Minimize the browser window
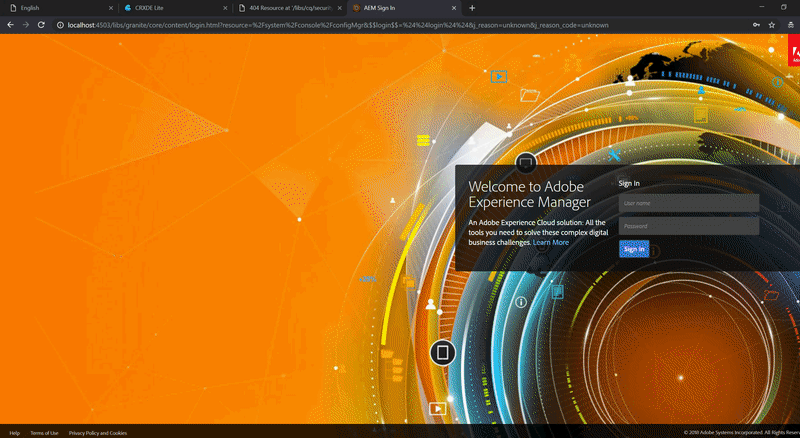The width and height of the screenshot is (800, 438). point(762,7)
